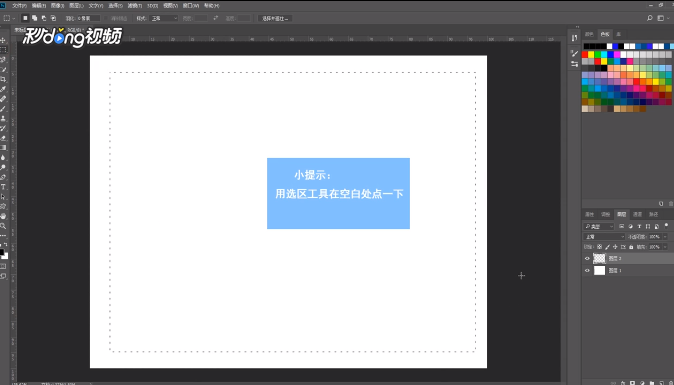The height and width of the screenshot is (385, 674).
Task: Select the Brush tool
Action: pos(3,109)
